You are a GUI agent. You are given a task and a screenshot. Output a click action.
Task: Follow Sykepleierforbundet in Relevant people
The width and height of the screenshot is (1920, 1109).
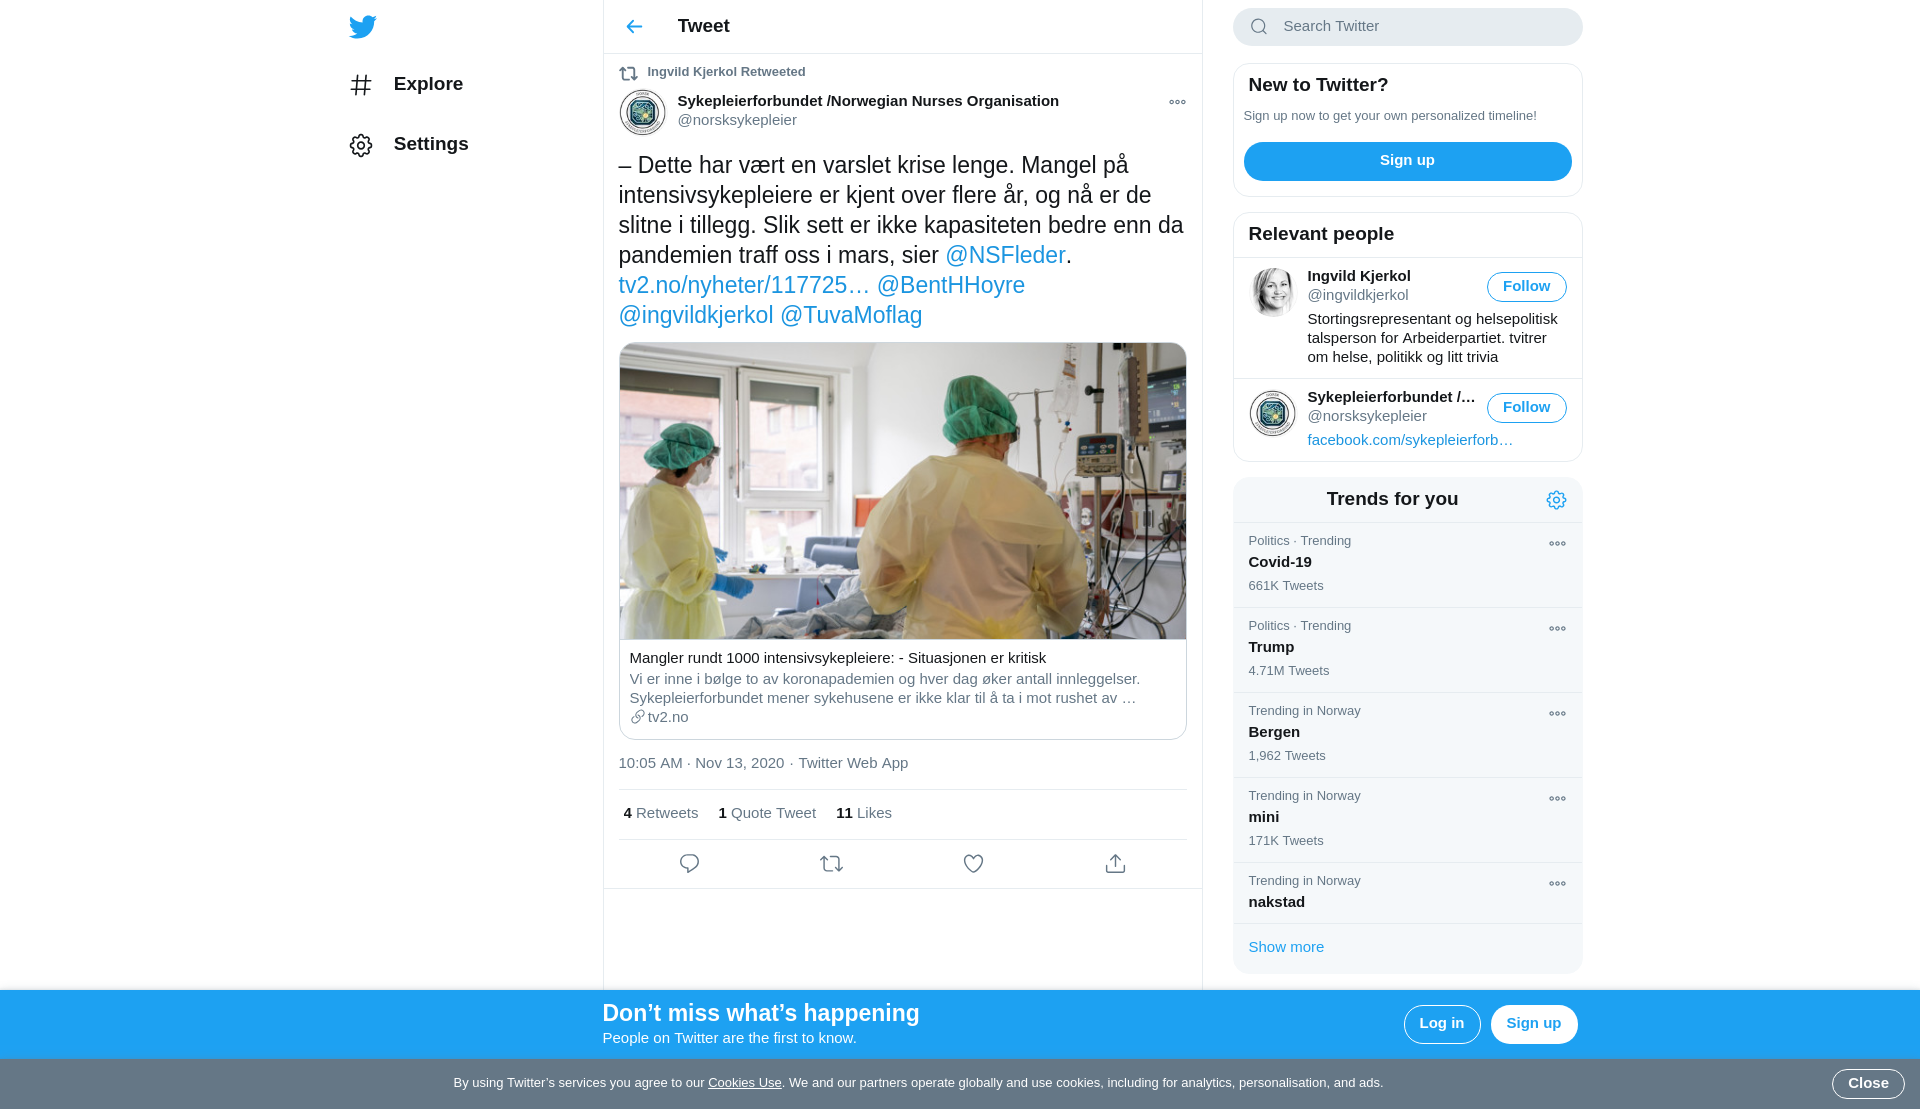pos(1526,408)
